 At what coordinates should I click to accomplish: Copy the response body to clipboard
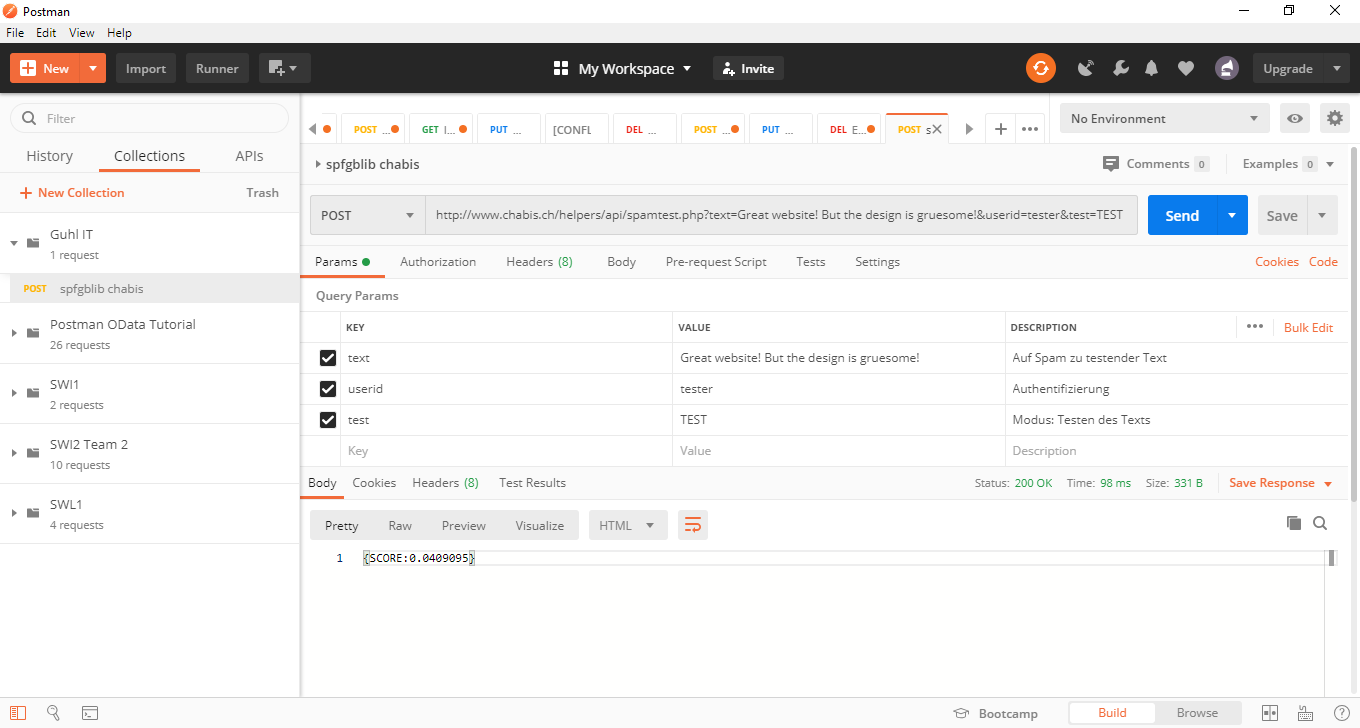pos(1293,523)
